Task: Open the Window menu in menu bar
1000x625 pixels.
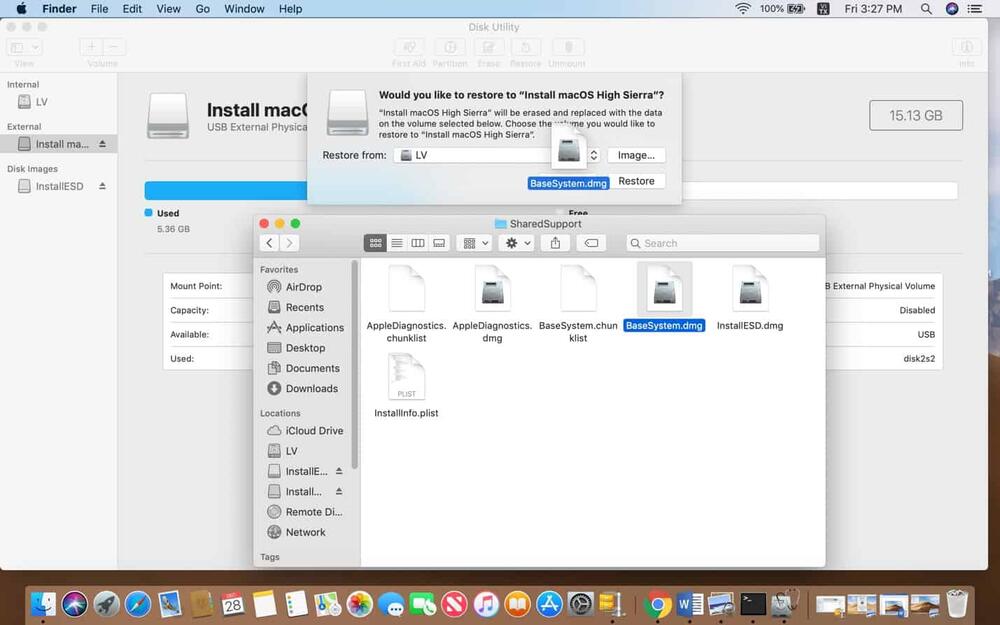Action: (244, 9)
